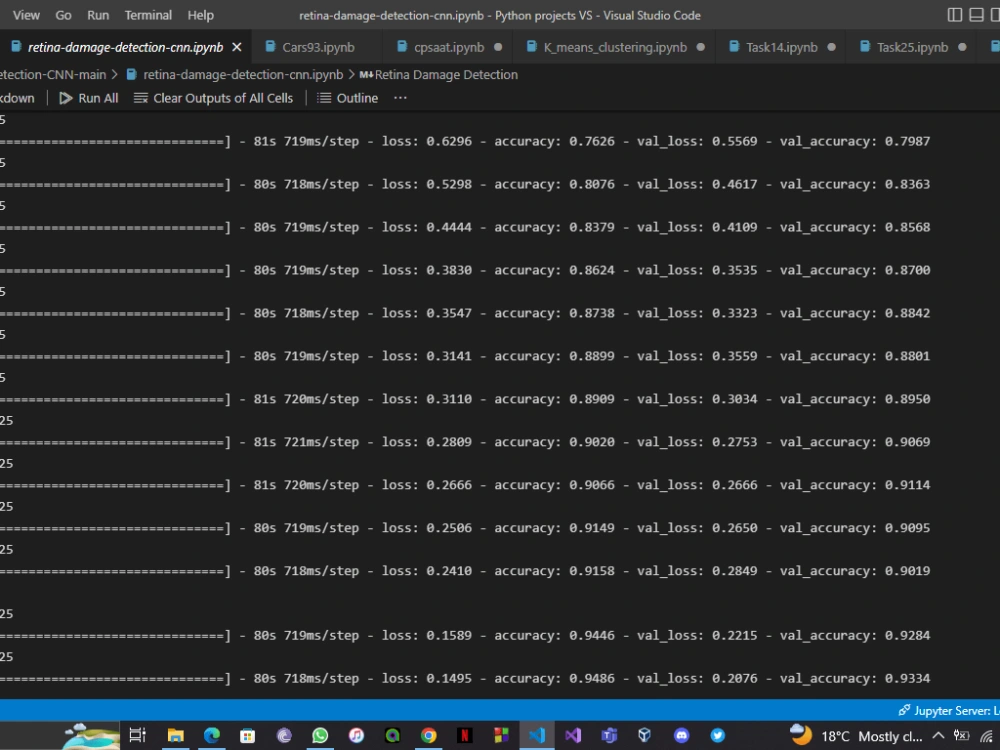The width and height of the screenshot is (1000, 750).
Task: Run All notebook cells
Action: [89, 98]
